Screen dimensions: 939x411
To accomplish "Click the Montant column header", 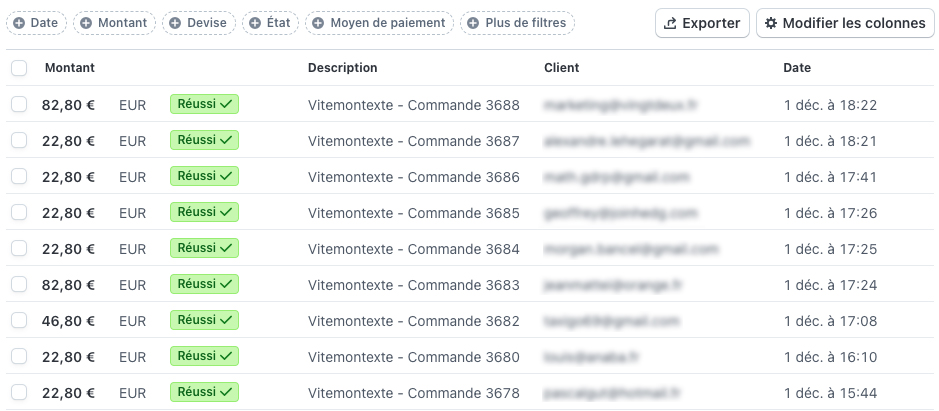I will 69,68.
